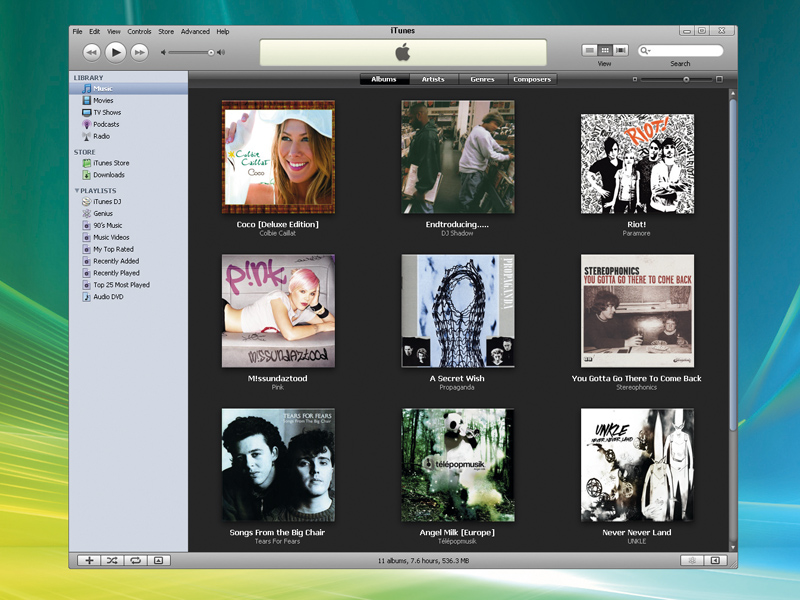
Task: Switch to Grid view icon
Action: coord(605,50)
